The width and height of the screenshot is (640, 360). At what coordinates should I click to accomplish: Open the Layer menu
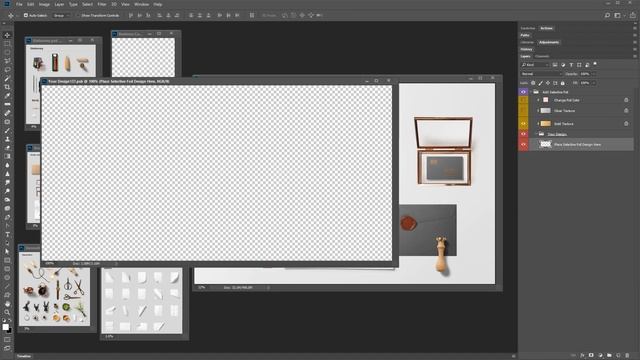point(59,4)
